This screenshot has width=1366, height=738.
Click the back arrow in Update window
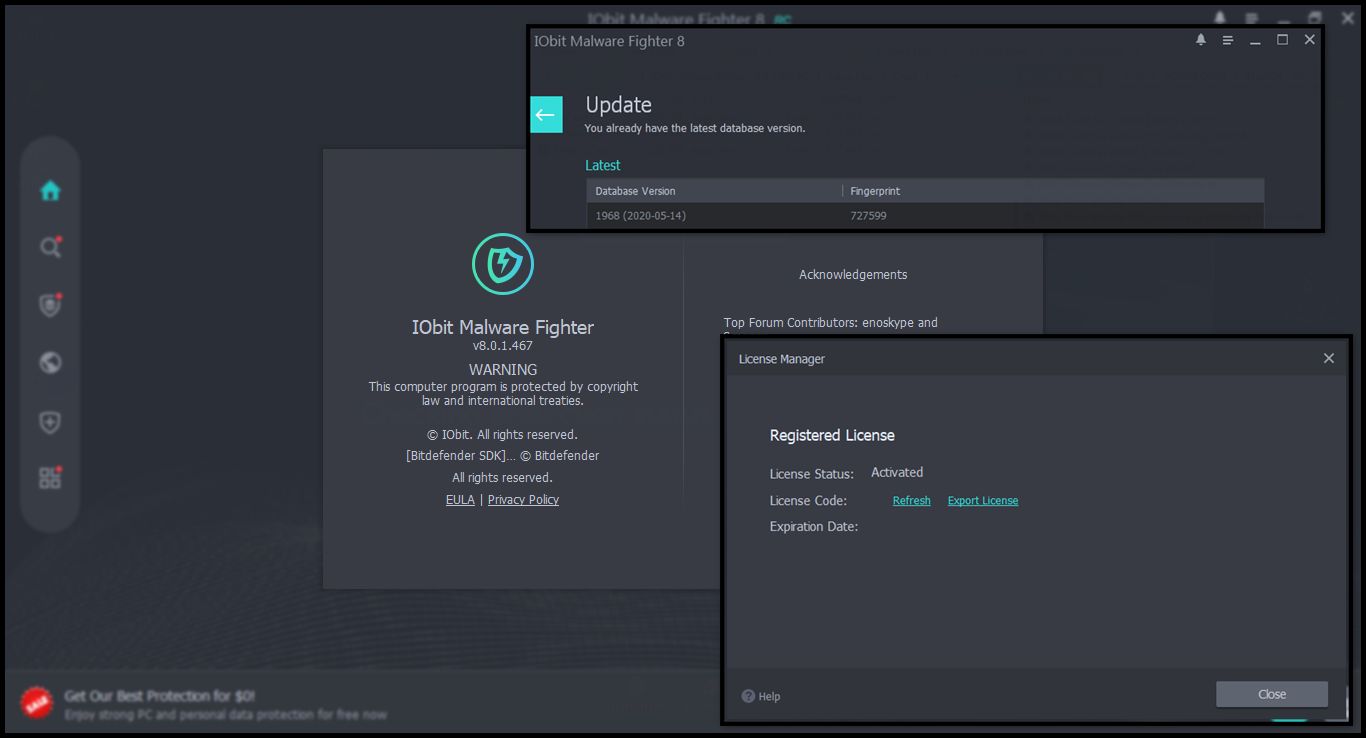tap(546, 115)
